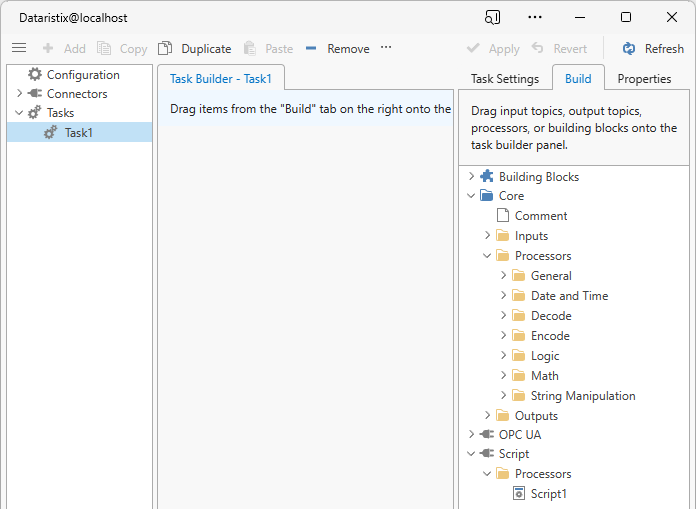The height and width of the screenshot is (509, 696).
Task: Expand the String Manipulation folder
Action: [504, 396]
